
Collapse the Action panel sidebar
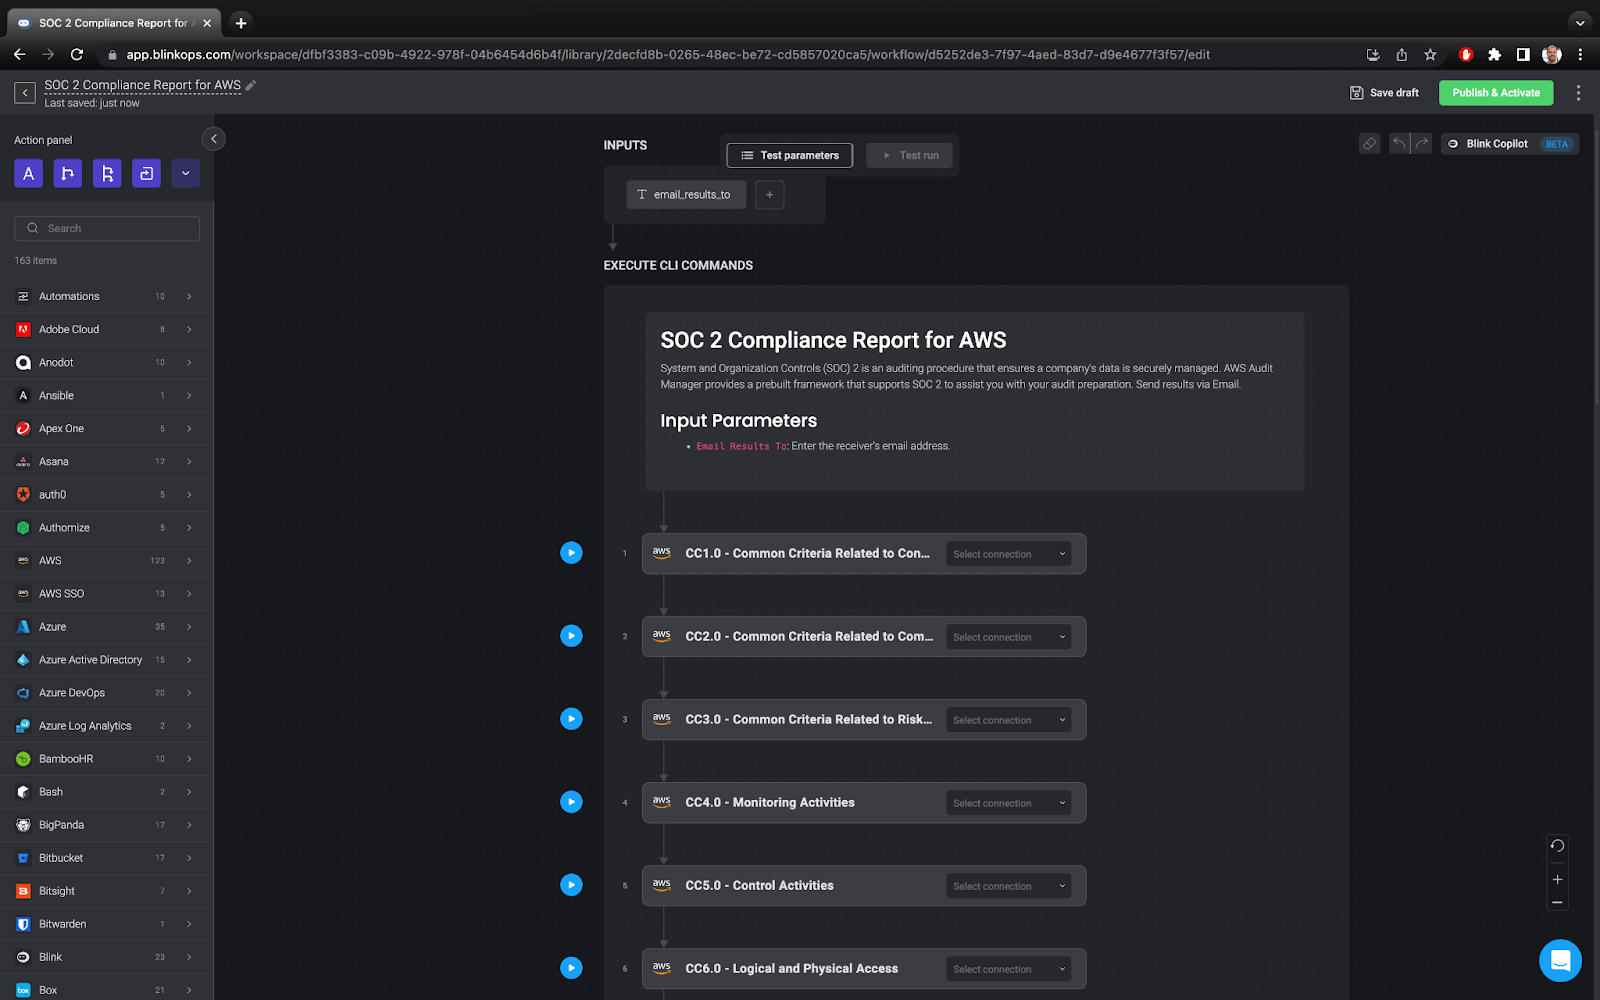pos(213,138)
